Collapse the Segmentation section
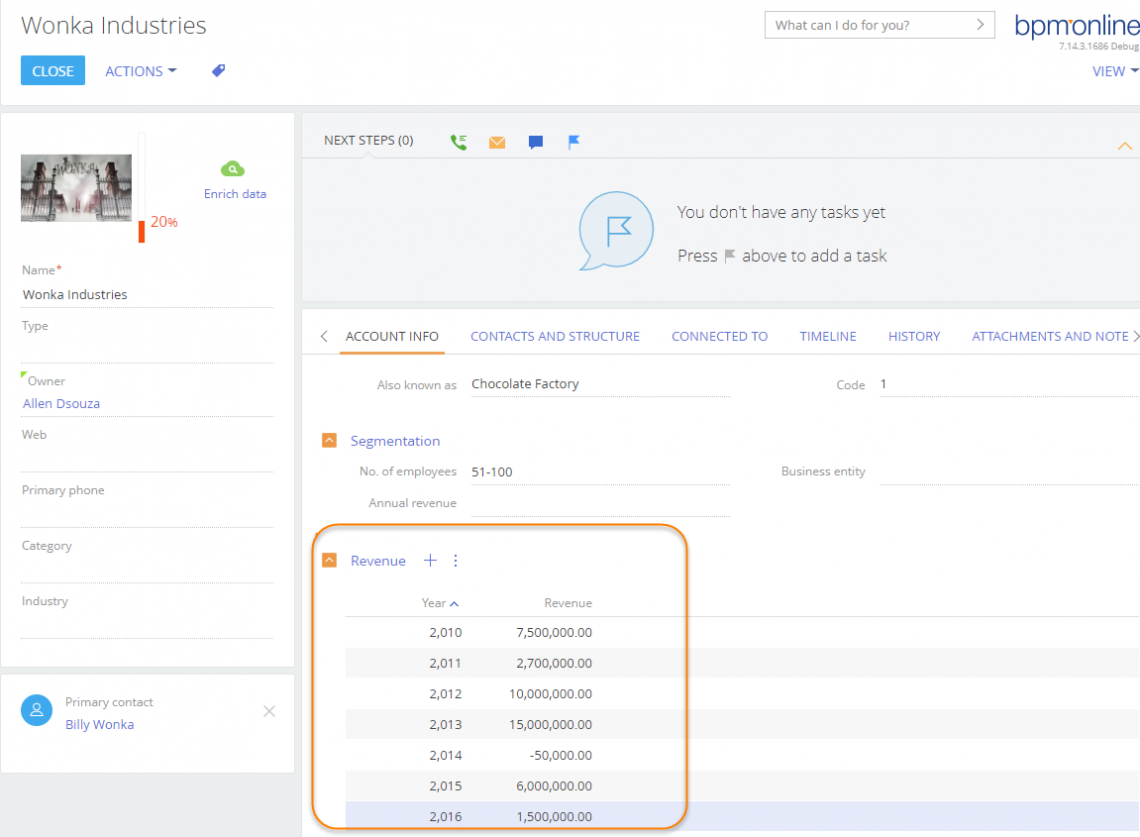This screenshot has height=837, width=1140. (329, 441)
